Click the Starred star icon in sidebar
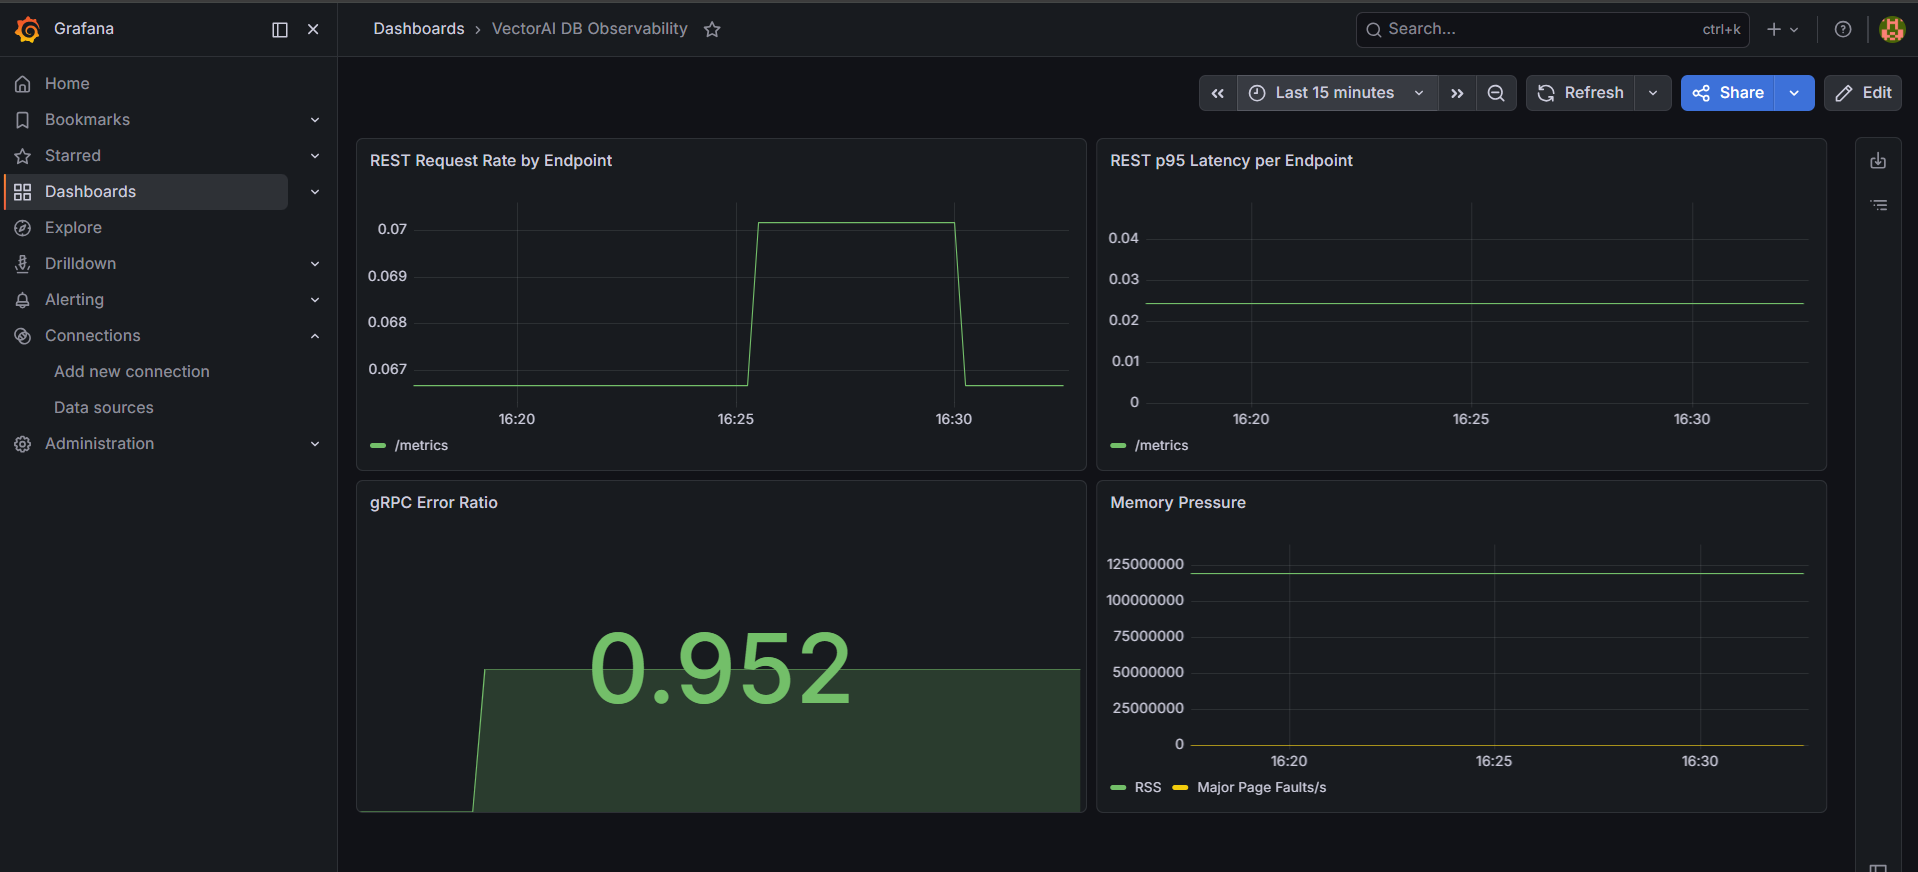Image resolution: width=1918 pixels, height=872 pixels. [x=23, y=156]
